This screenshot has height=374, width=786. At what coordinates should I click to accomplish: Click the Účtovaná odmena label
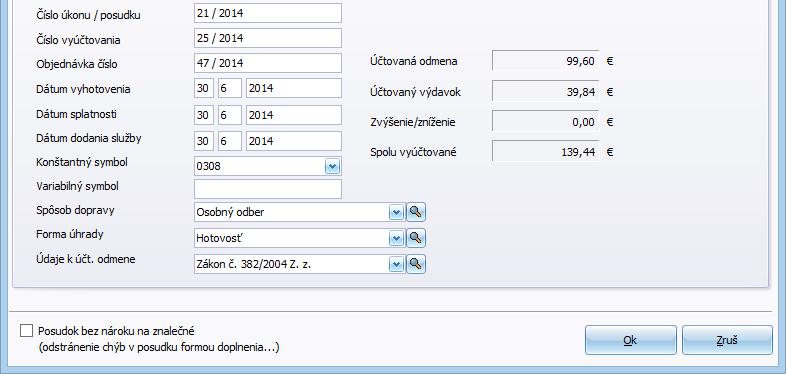coord(414,62)
